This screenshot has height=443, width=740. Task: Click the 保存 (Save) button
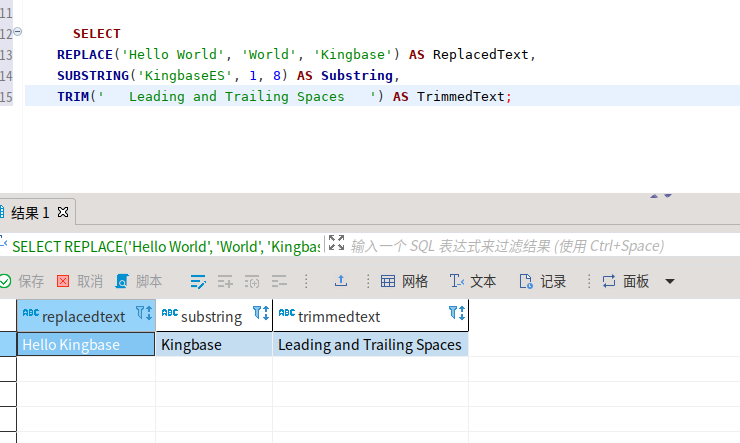[x=23, y=281]
